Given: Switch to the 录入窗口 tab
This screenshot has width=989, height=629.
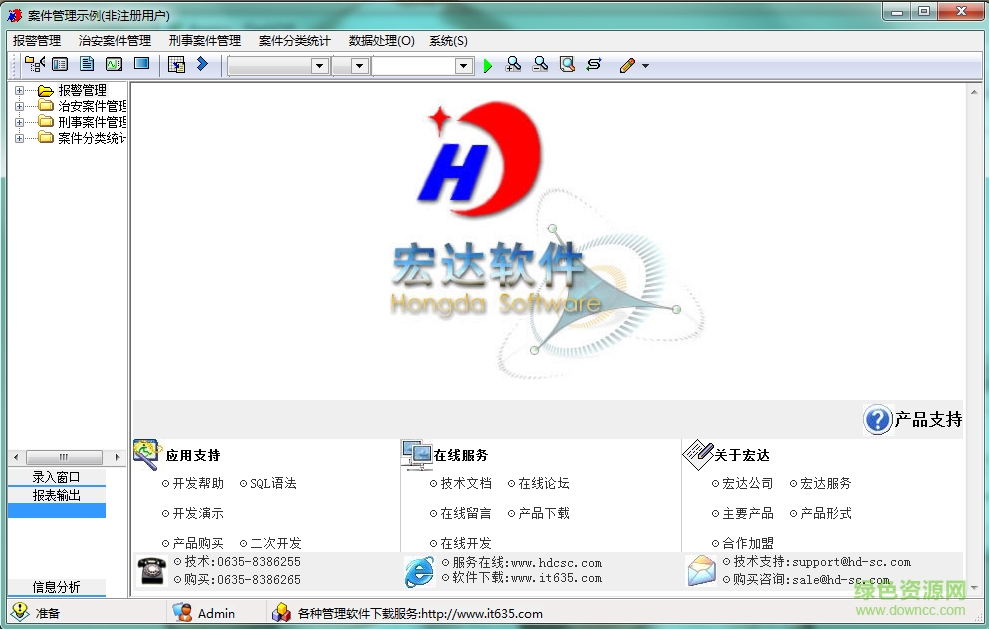Looking at the screenshot, I should pos(57,477).
